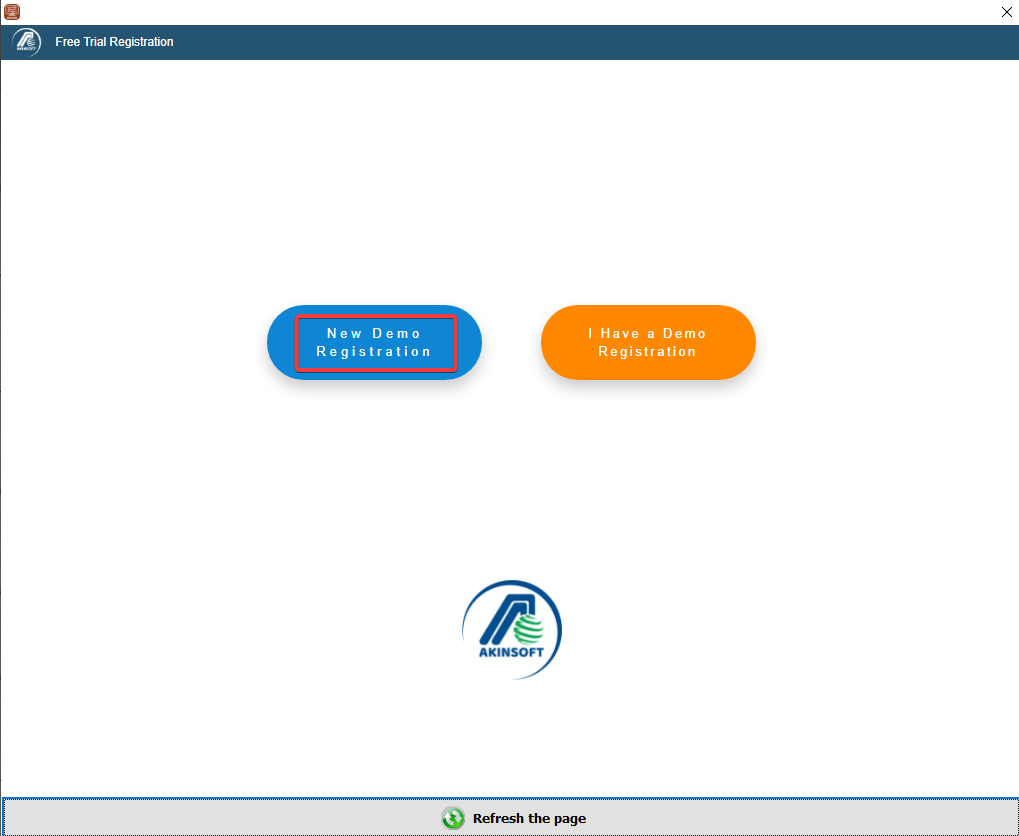Select the orange I Have a Demo Registration button
The image size is (1019, 836).
(647, 343)
